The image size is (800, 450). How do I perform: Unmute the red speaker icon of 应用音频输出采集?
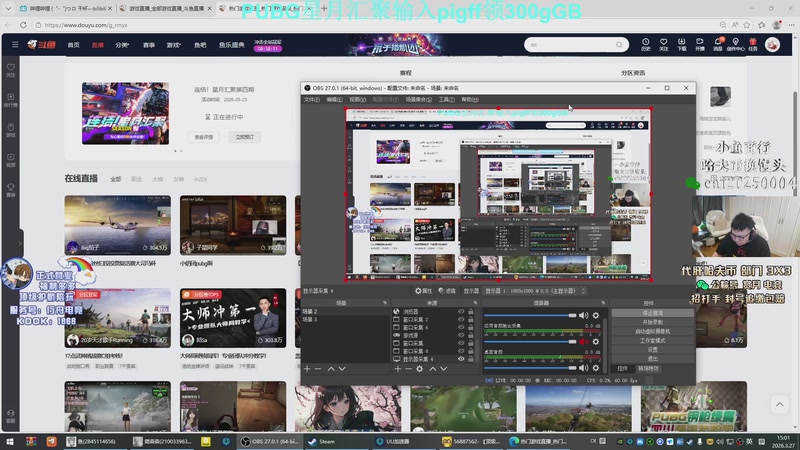coord(584,341)
